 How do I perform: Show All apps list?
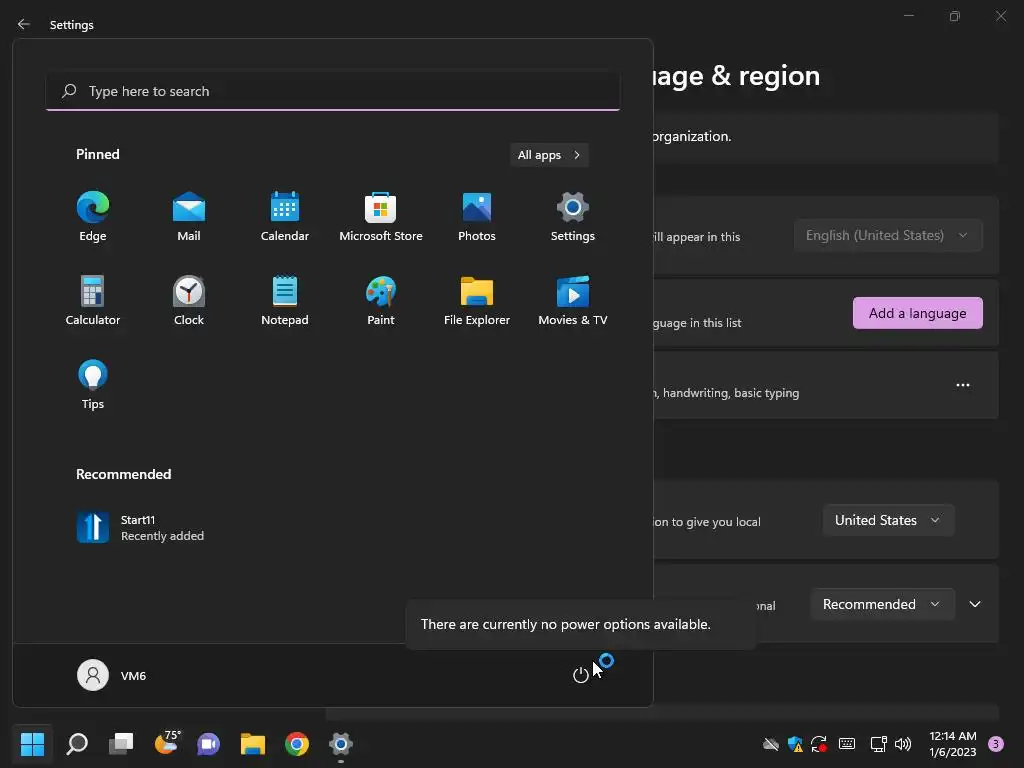tap(549, 155)
